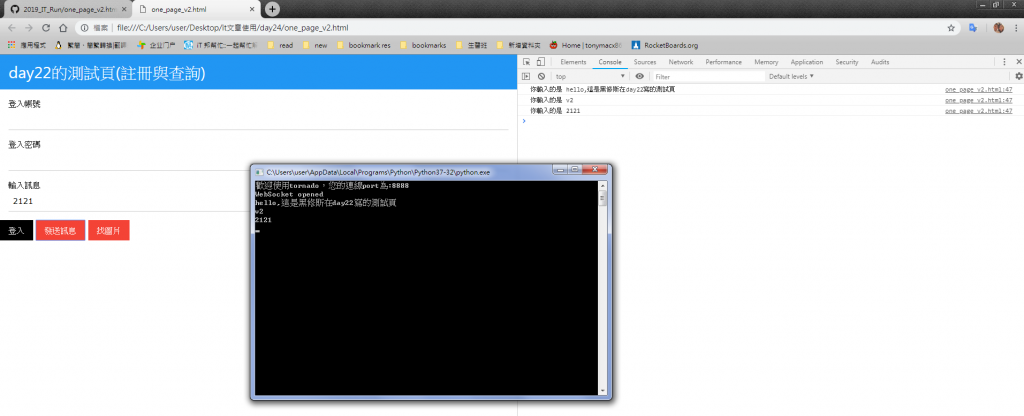Screen dimensions: 1024x416
Task: Open the 'new' bookmark folder
Action: pyautogui.click(x=315, y=46)
